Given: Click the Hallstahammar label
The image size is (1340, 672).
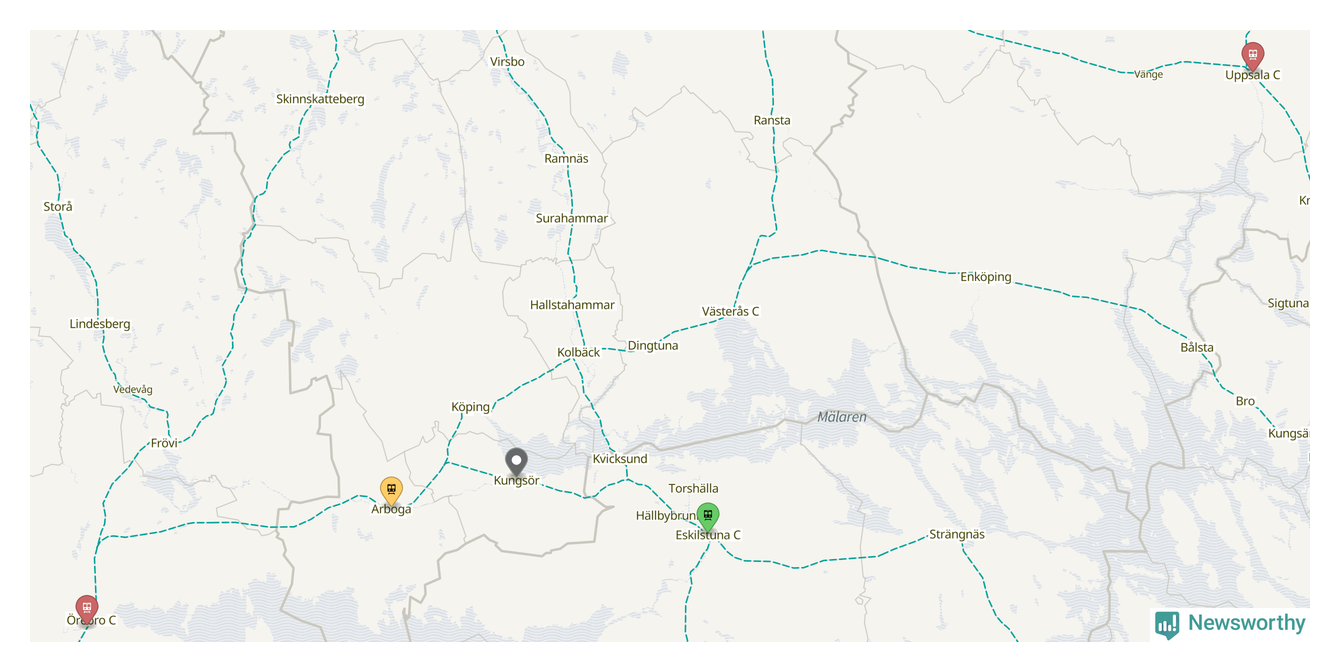Looking at the screenshot, I should point(572,305).
